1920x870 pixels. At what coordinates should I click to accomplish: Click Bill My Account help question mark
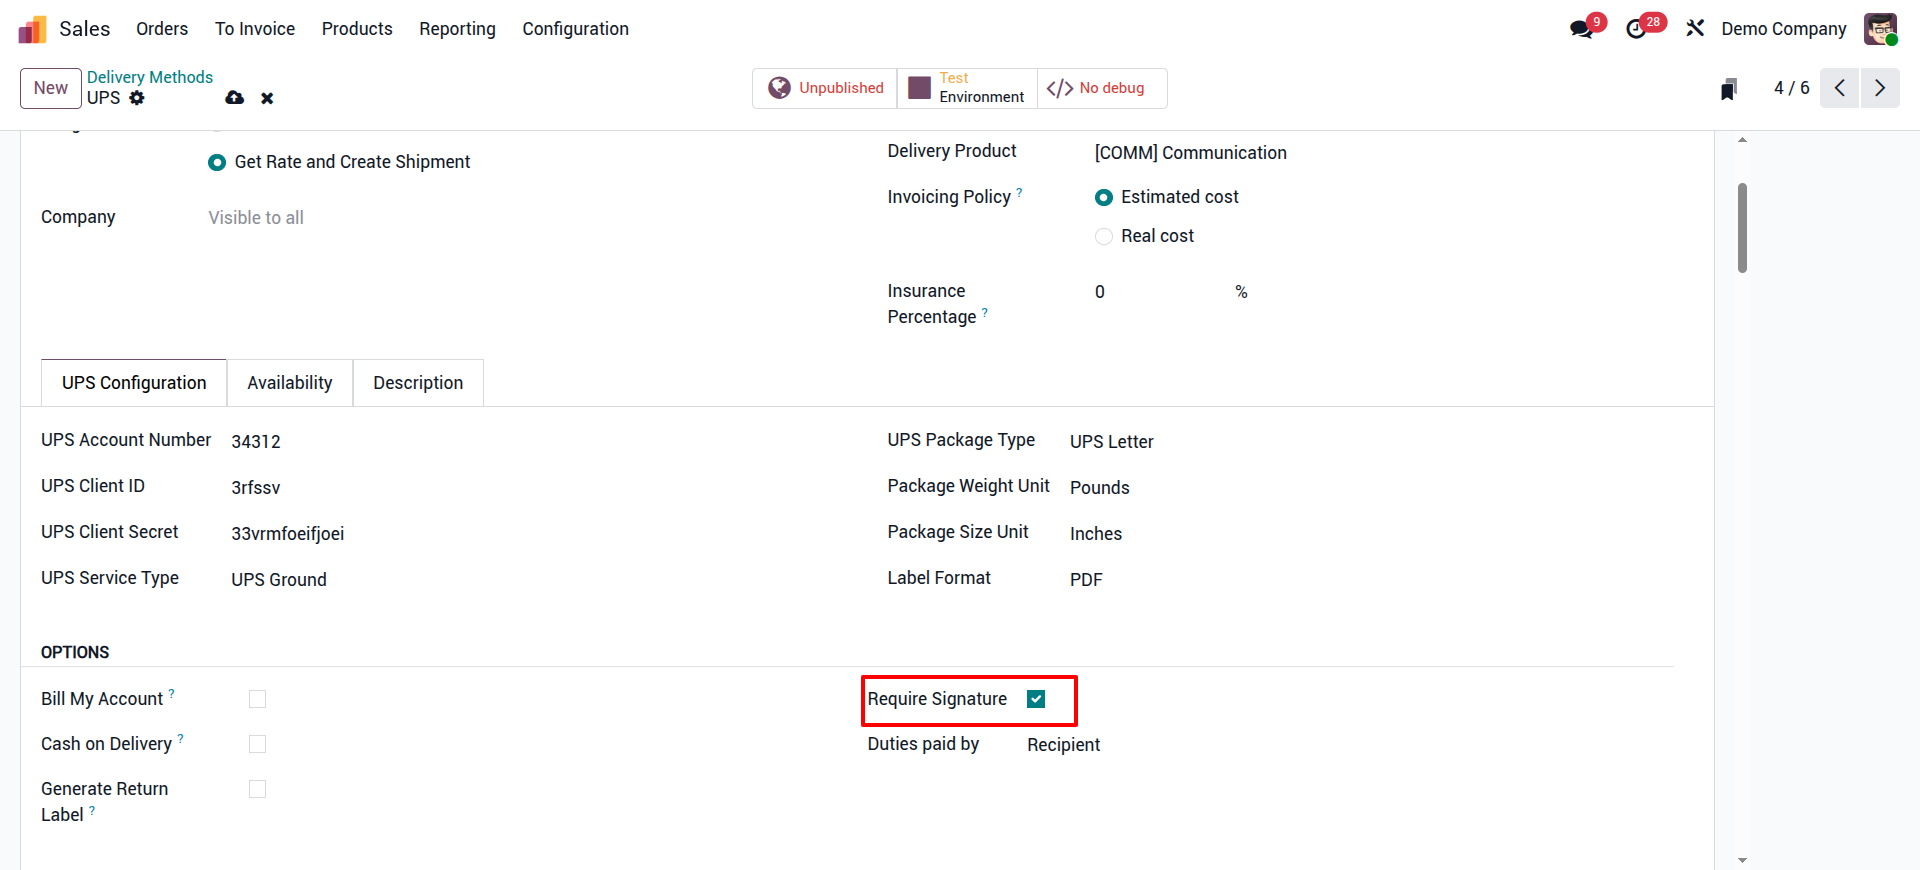click(x=171, y=693)
